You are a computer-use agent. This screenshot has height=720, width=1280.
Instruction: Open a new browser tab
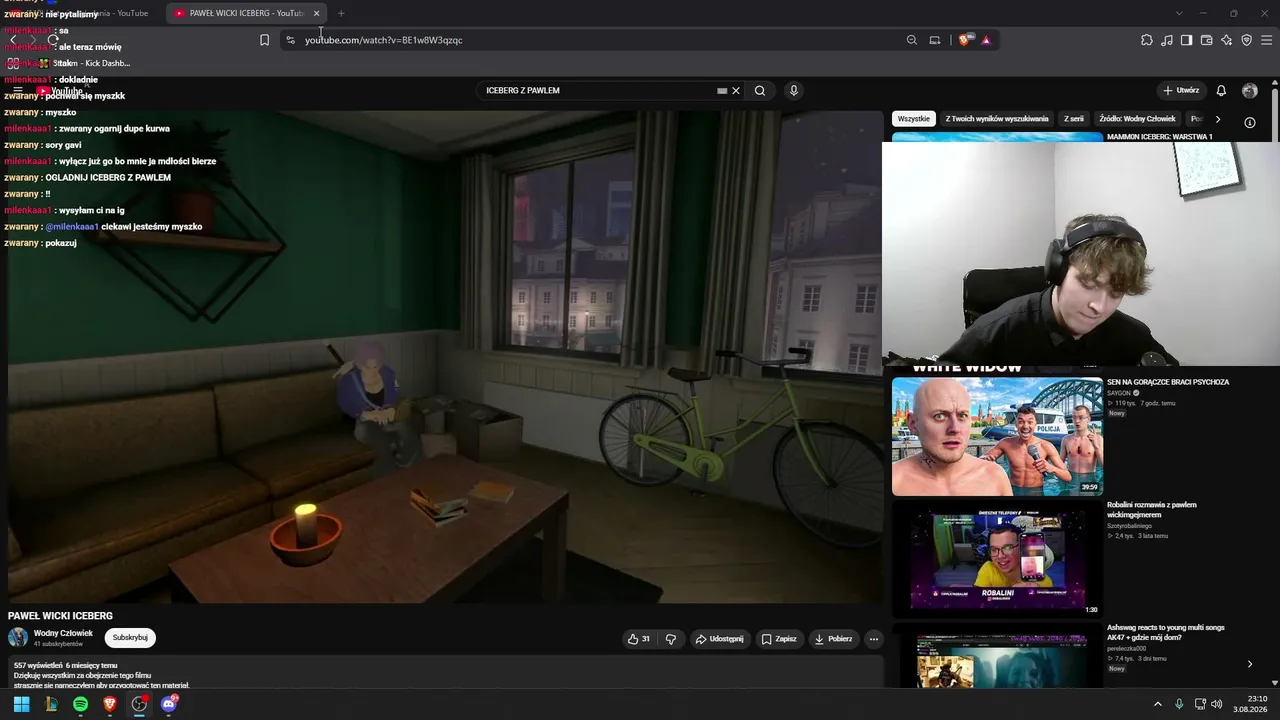[x=341, y=13]
